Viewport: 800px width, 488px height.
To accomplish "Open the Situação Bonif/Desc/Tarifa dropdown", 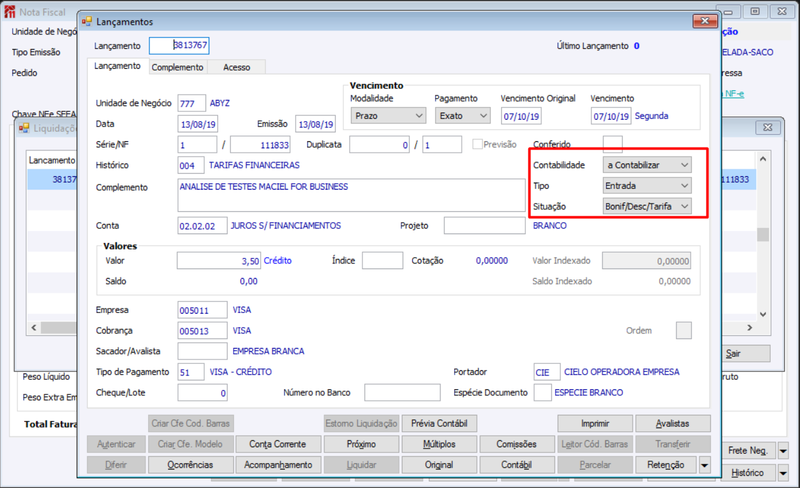I will pyautogui.click(x=647, y=206).
